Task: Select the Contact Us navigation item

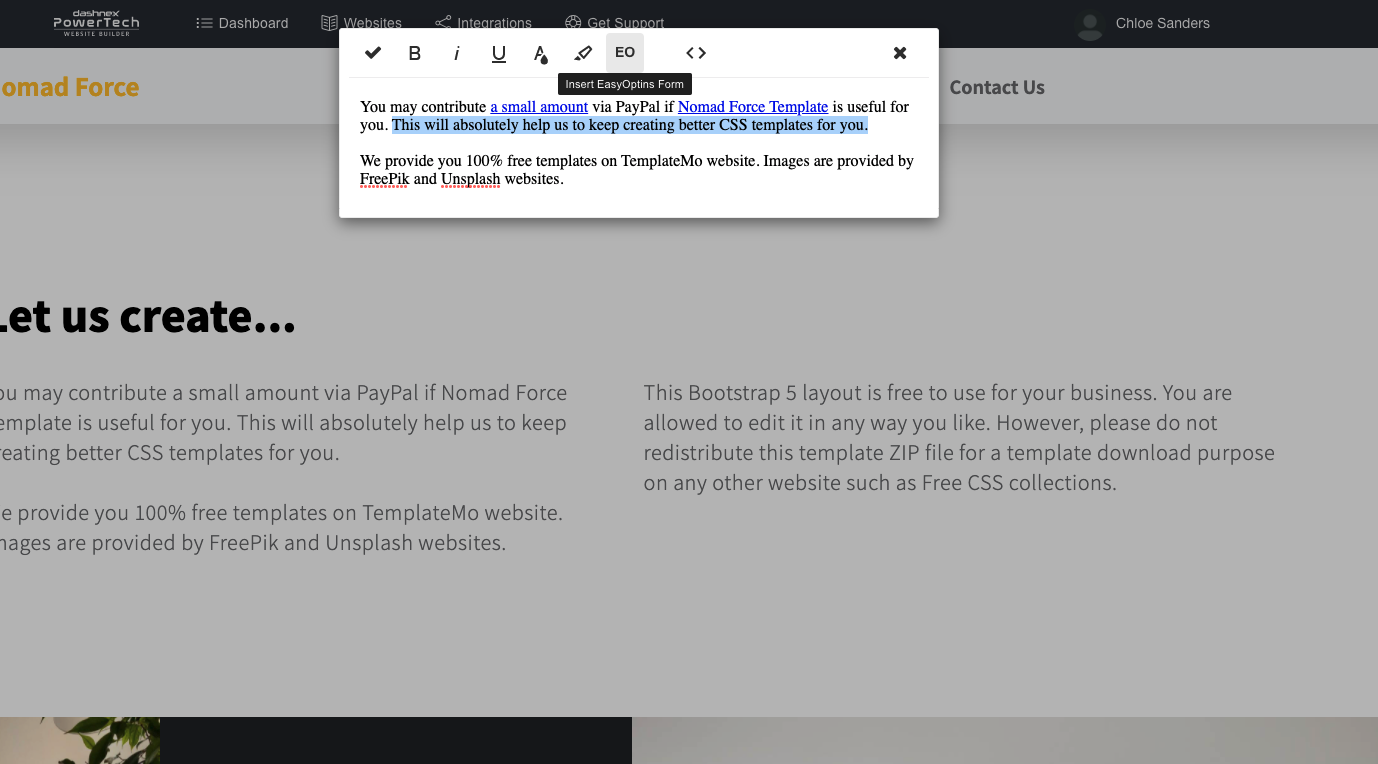Action: pyautogui.click(x=997, y=88)
